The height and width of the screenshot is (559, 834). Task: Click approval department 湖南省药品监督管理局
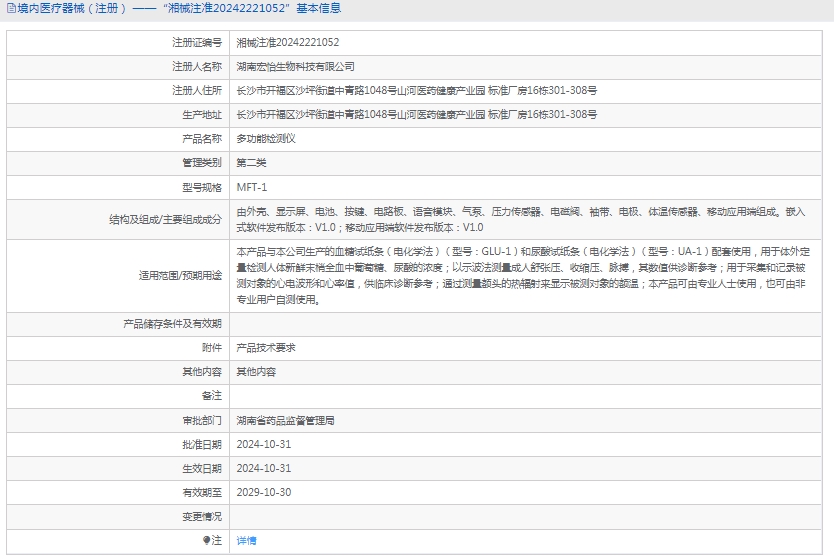[285, 420]
